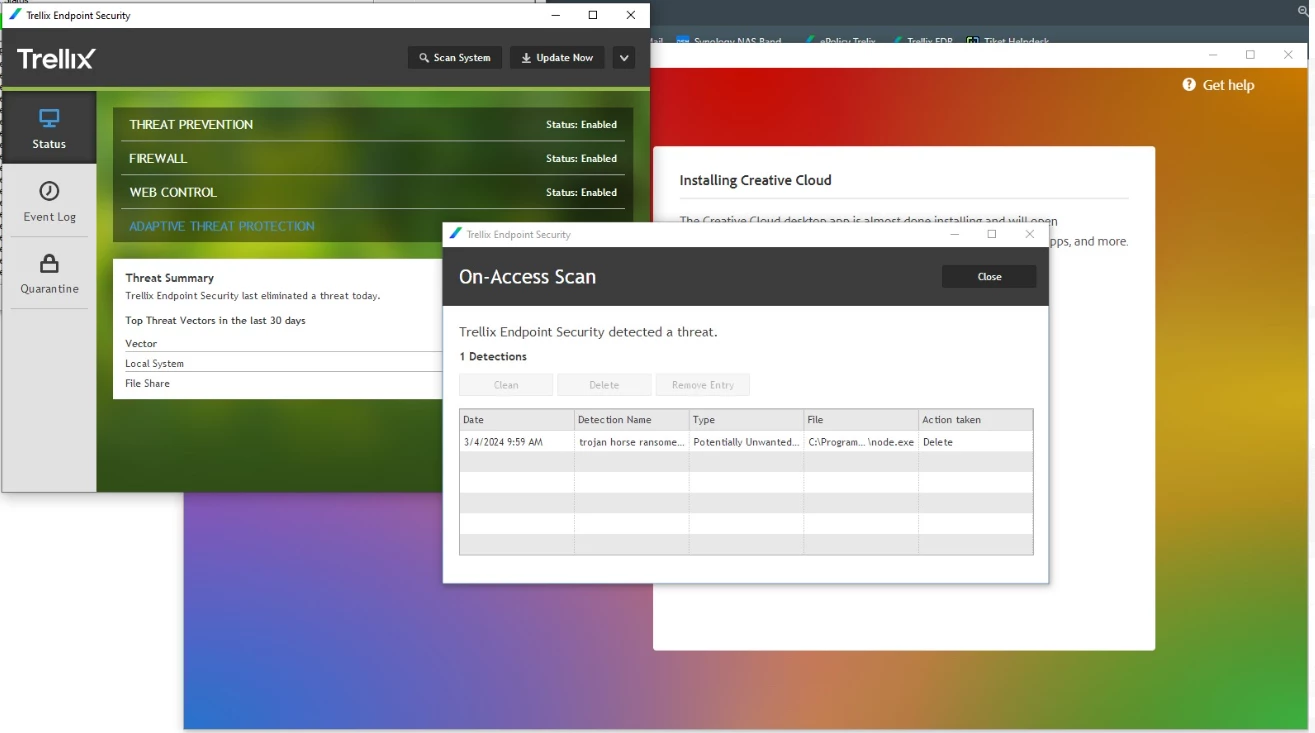1315x733 pixels.
Task: Select the 3/4/2024 9:59 AM date cell
Action: pyautogui.click(x=517, y=442)
